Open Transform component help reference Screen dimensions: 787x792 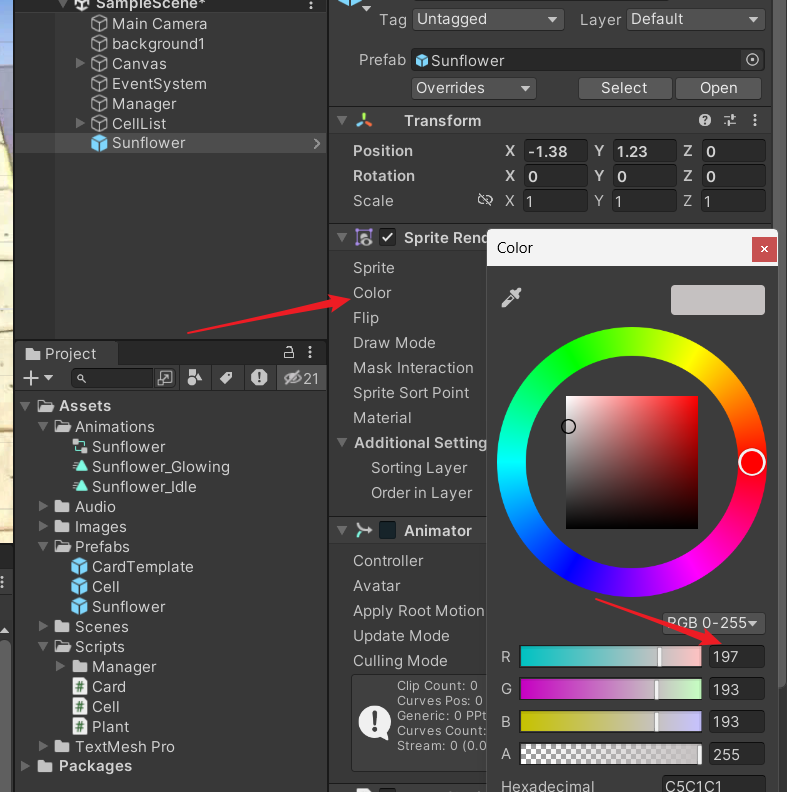pyautogui.click(x=705, y=121)
